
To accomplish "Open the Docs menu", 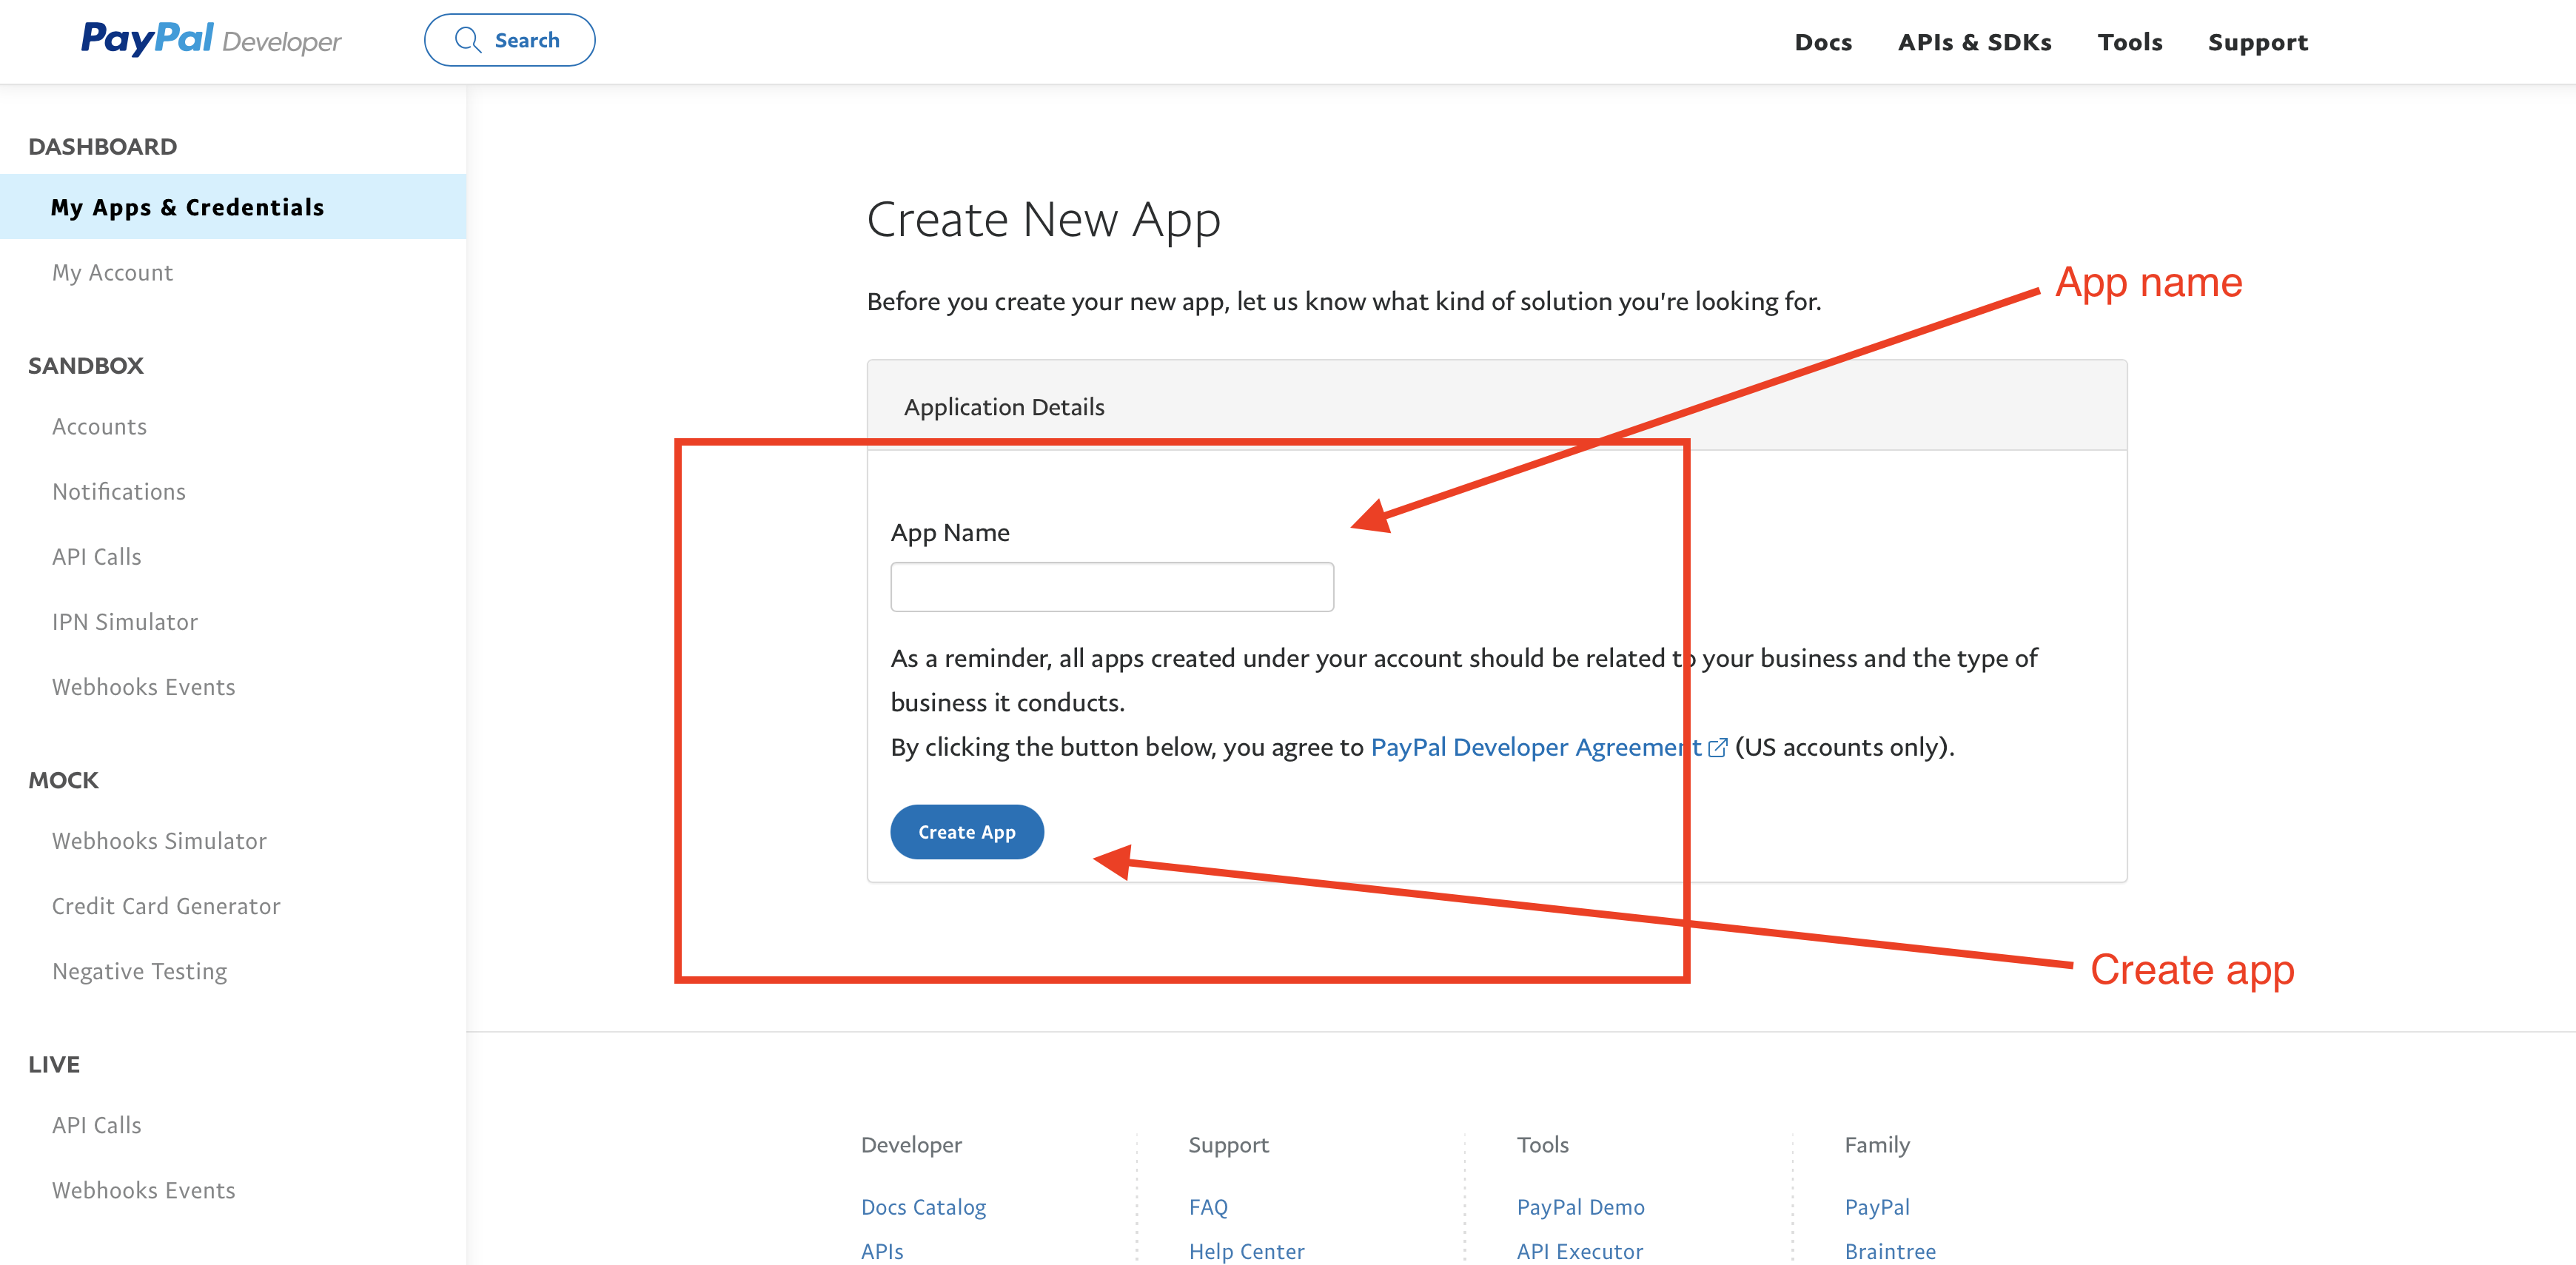I will 1823,42.
